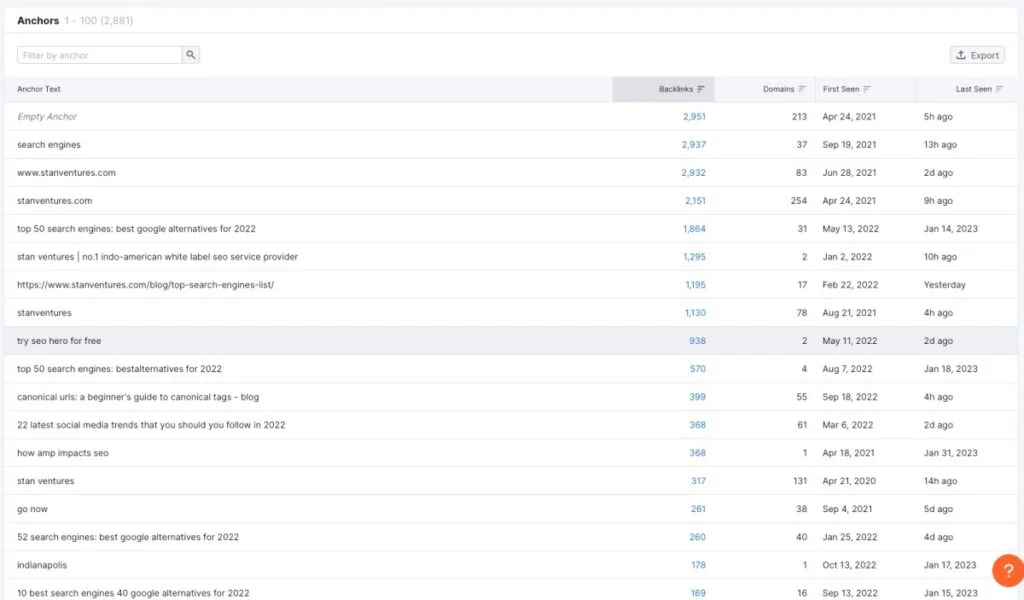
Task: Click the Anchor Text column header
Action: [39, 89]
